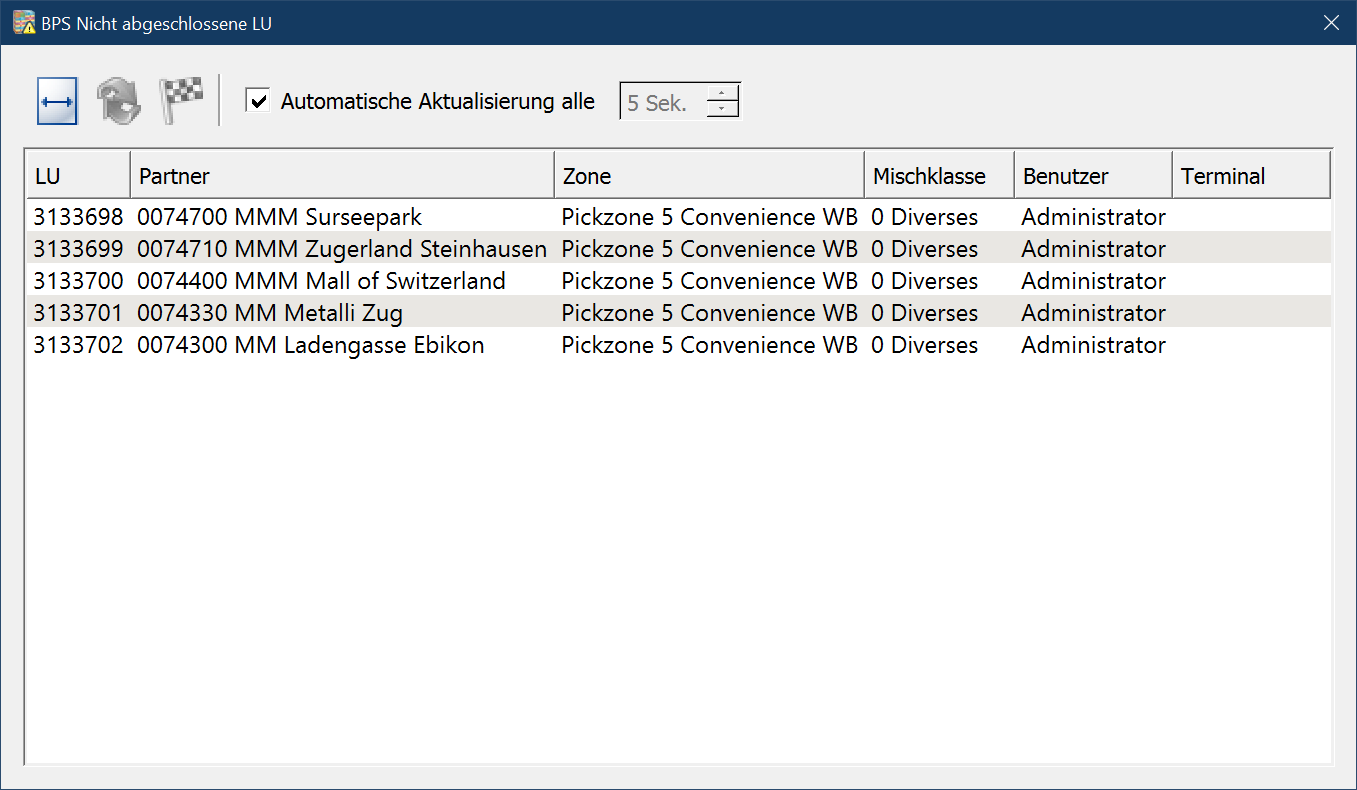The width and height of the screenshot is (1357, 790).
Task: Uncheck Automatische Aktualisierung alle checkbox
Action: [258, 101]
